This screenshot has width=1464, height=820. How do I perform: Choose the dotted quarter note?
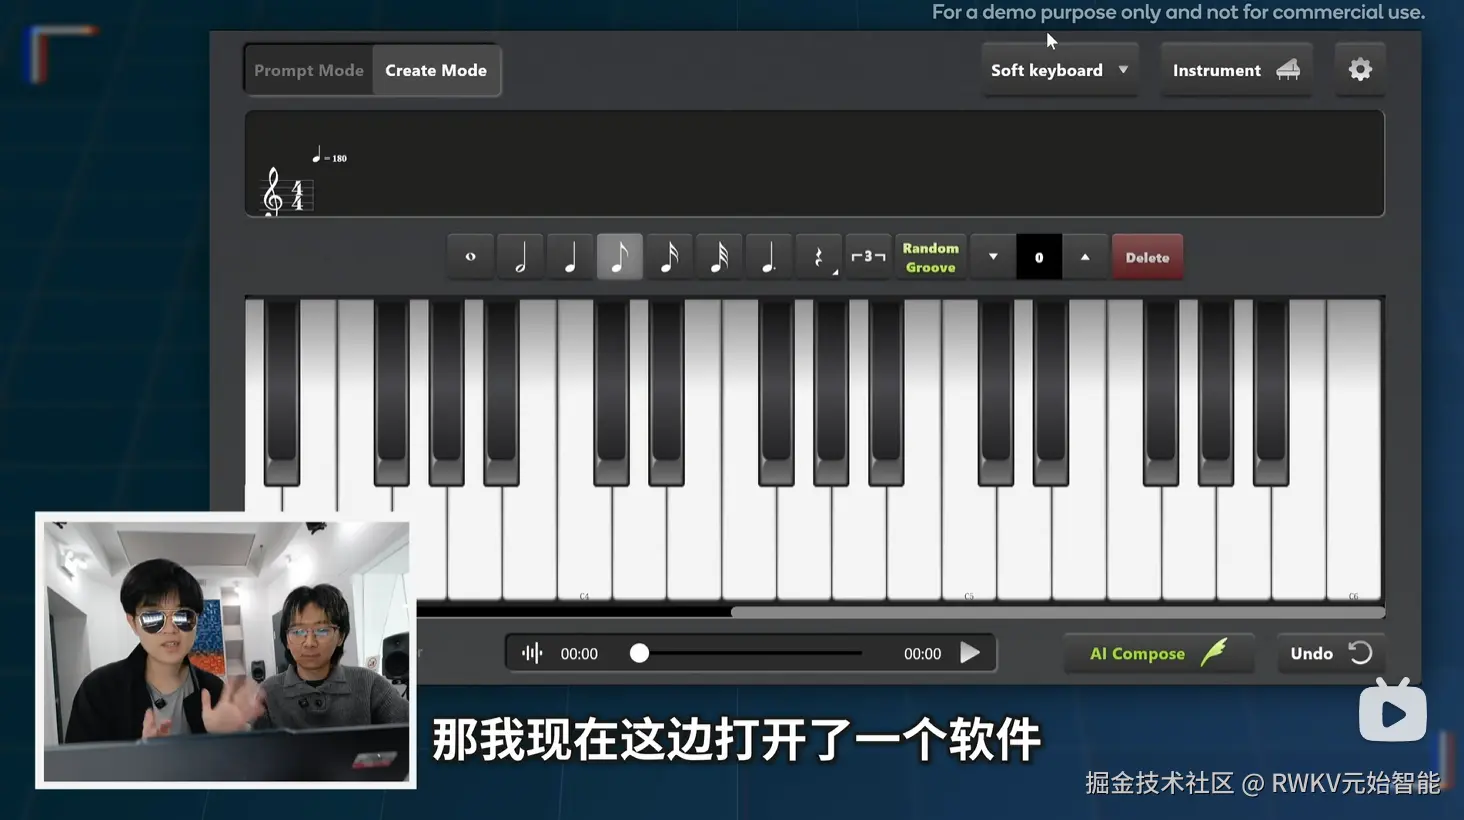point(769,256)
